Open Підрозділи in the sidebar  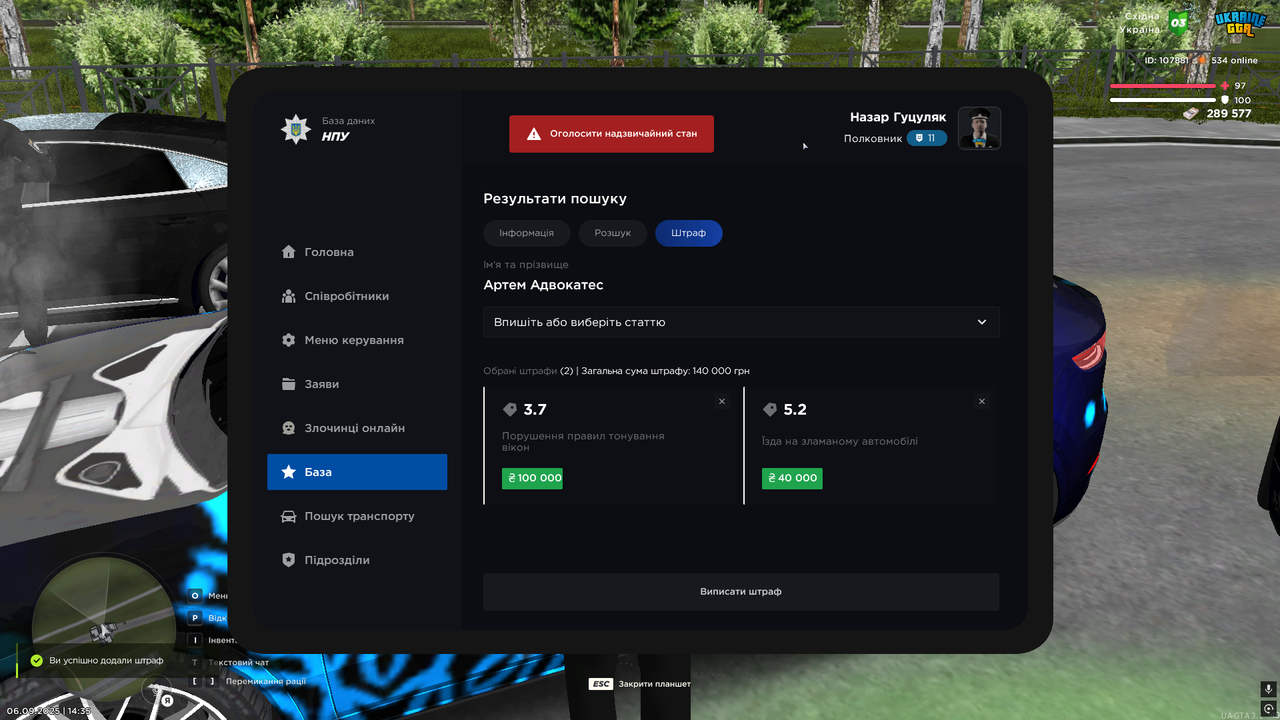pyautogui.click(x=357, y=560)
